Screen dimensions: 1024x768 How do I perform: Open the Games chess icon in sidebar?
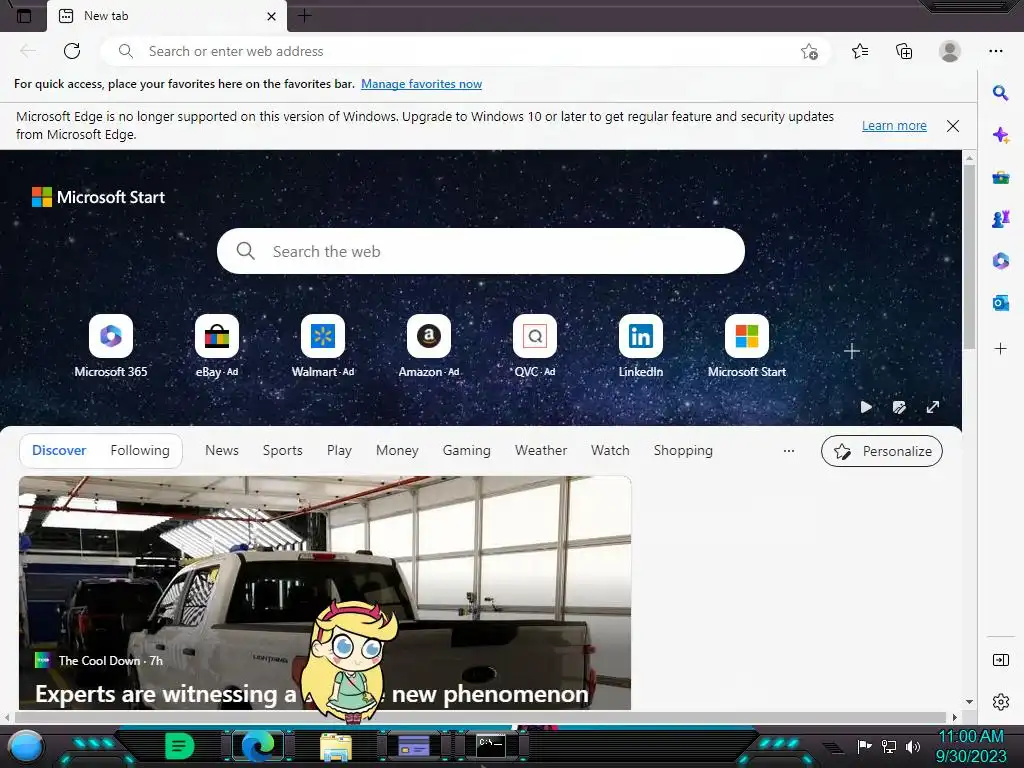click(x=1000, y=219)
